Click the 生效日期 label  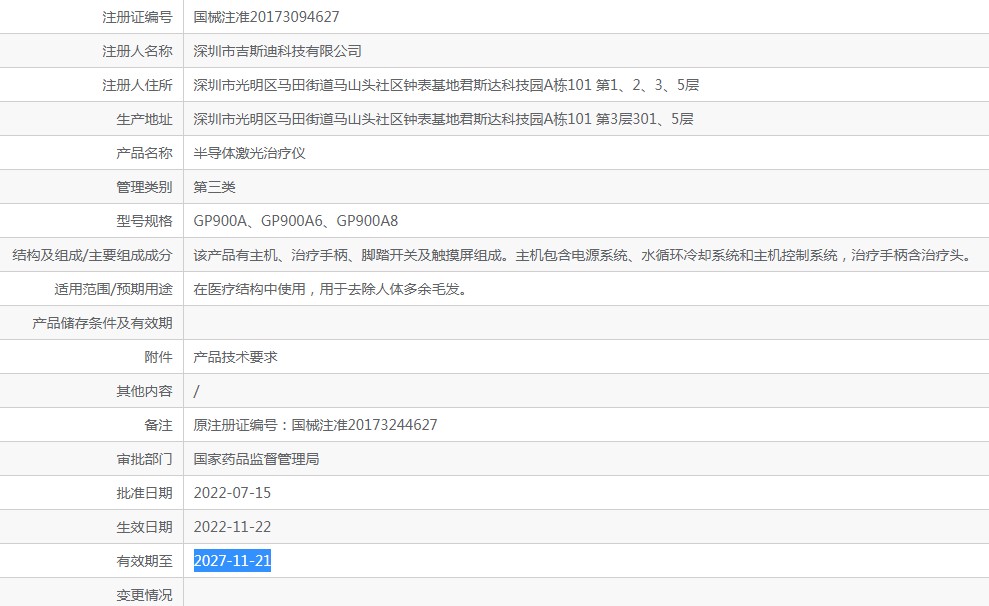144,528
